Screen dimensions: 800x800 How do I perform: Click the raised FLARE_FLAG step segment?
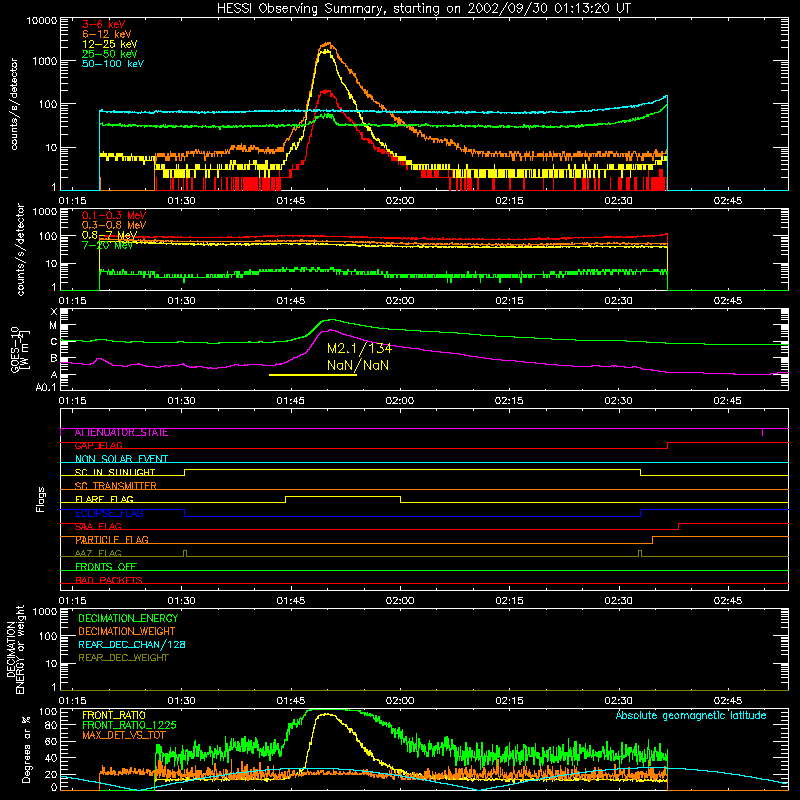pyautogui.click(x=343, y=496)
